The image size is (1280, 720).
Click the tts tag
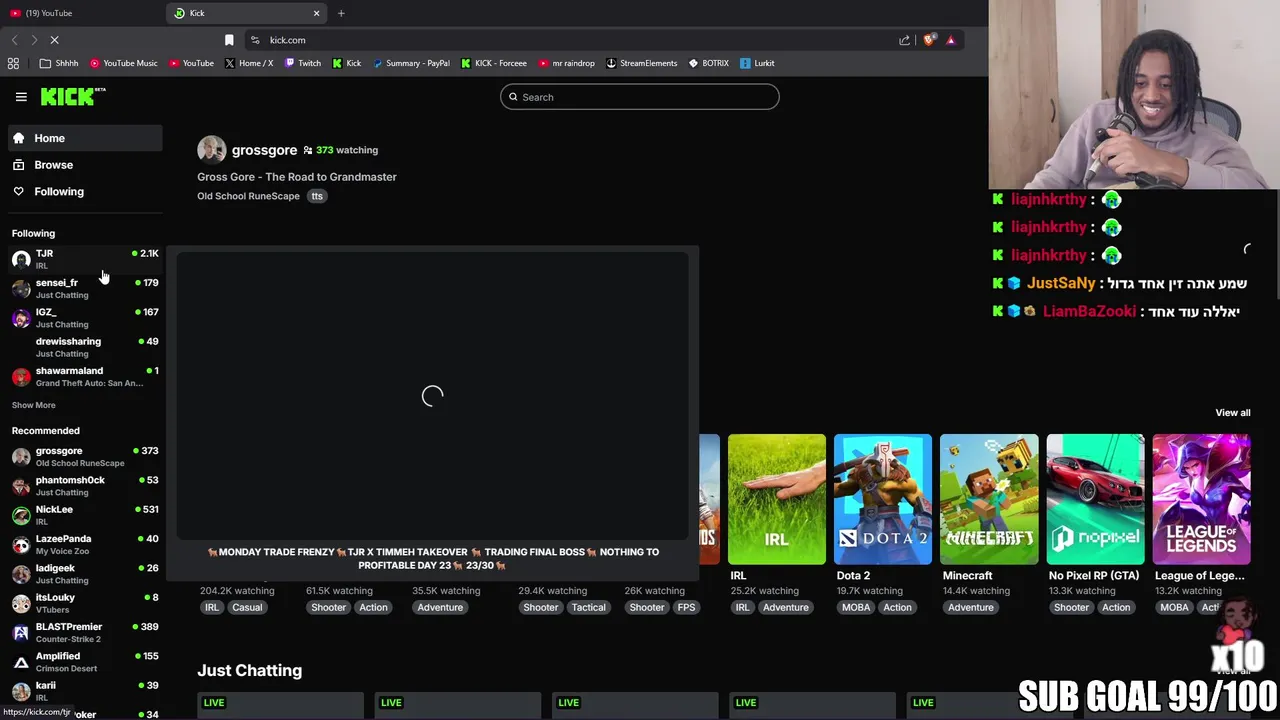(317, 196)
